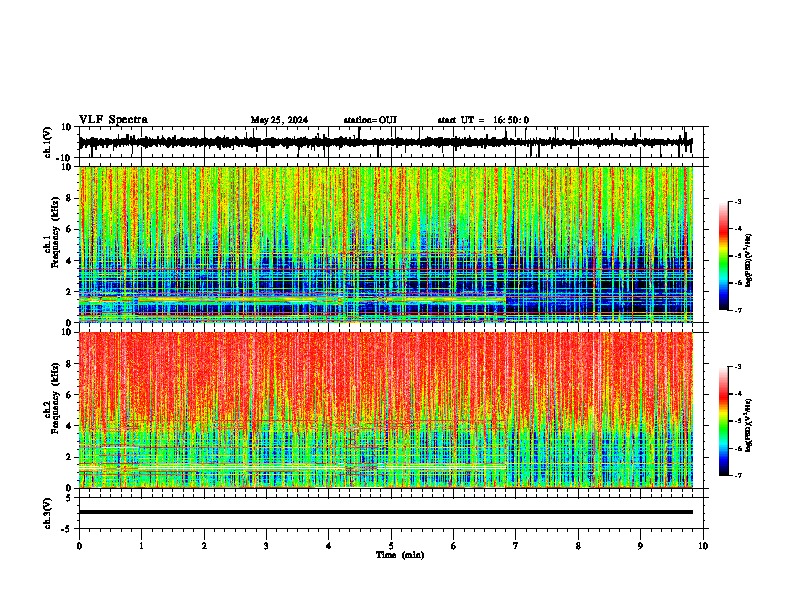Click the "ch.1(V)" waveform axis label
792x612 pixels.
(48, 142)
